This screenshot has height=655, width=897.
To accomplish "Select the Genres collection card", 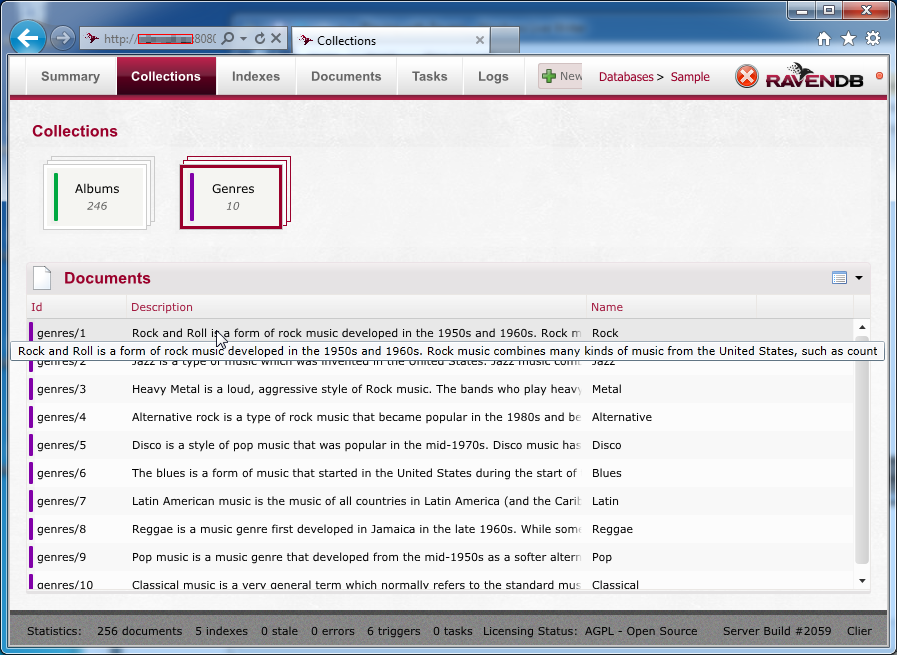I will tap(233, 194).
